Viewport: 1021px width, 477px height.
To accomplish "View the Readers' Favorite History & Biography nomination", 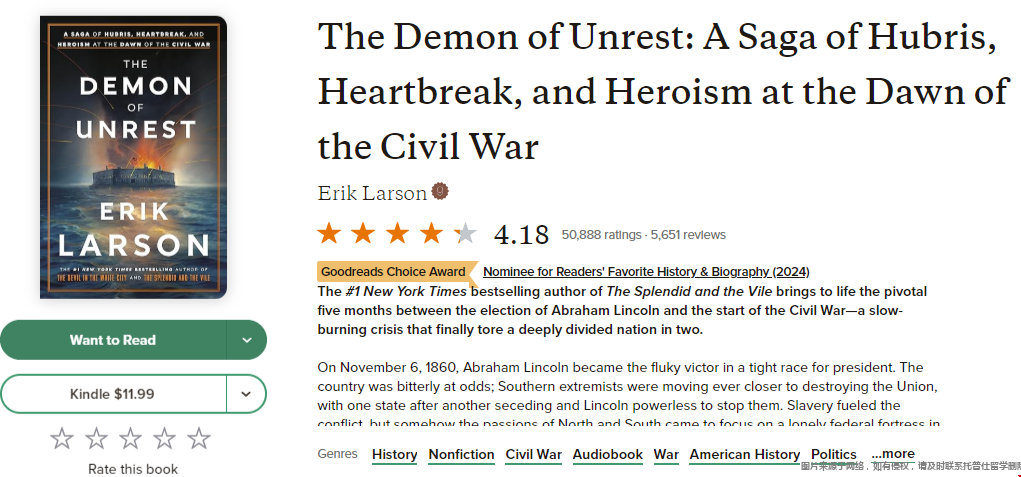I will 646,272.
